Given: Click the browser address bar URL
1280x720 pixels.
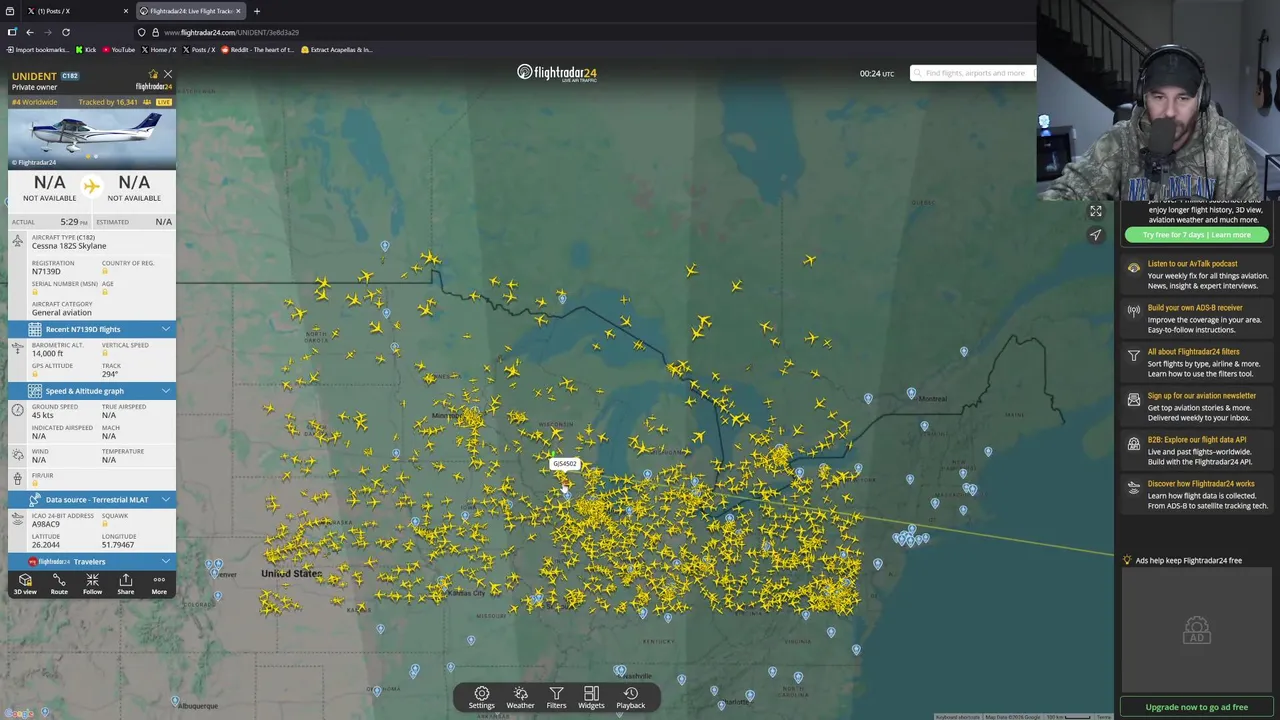Looking at the screenshot, I should click(x=231, y=32).
